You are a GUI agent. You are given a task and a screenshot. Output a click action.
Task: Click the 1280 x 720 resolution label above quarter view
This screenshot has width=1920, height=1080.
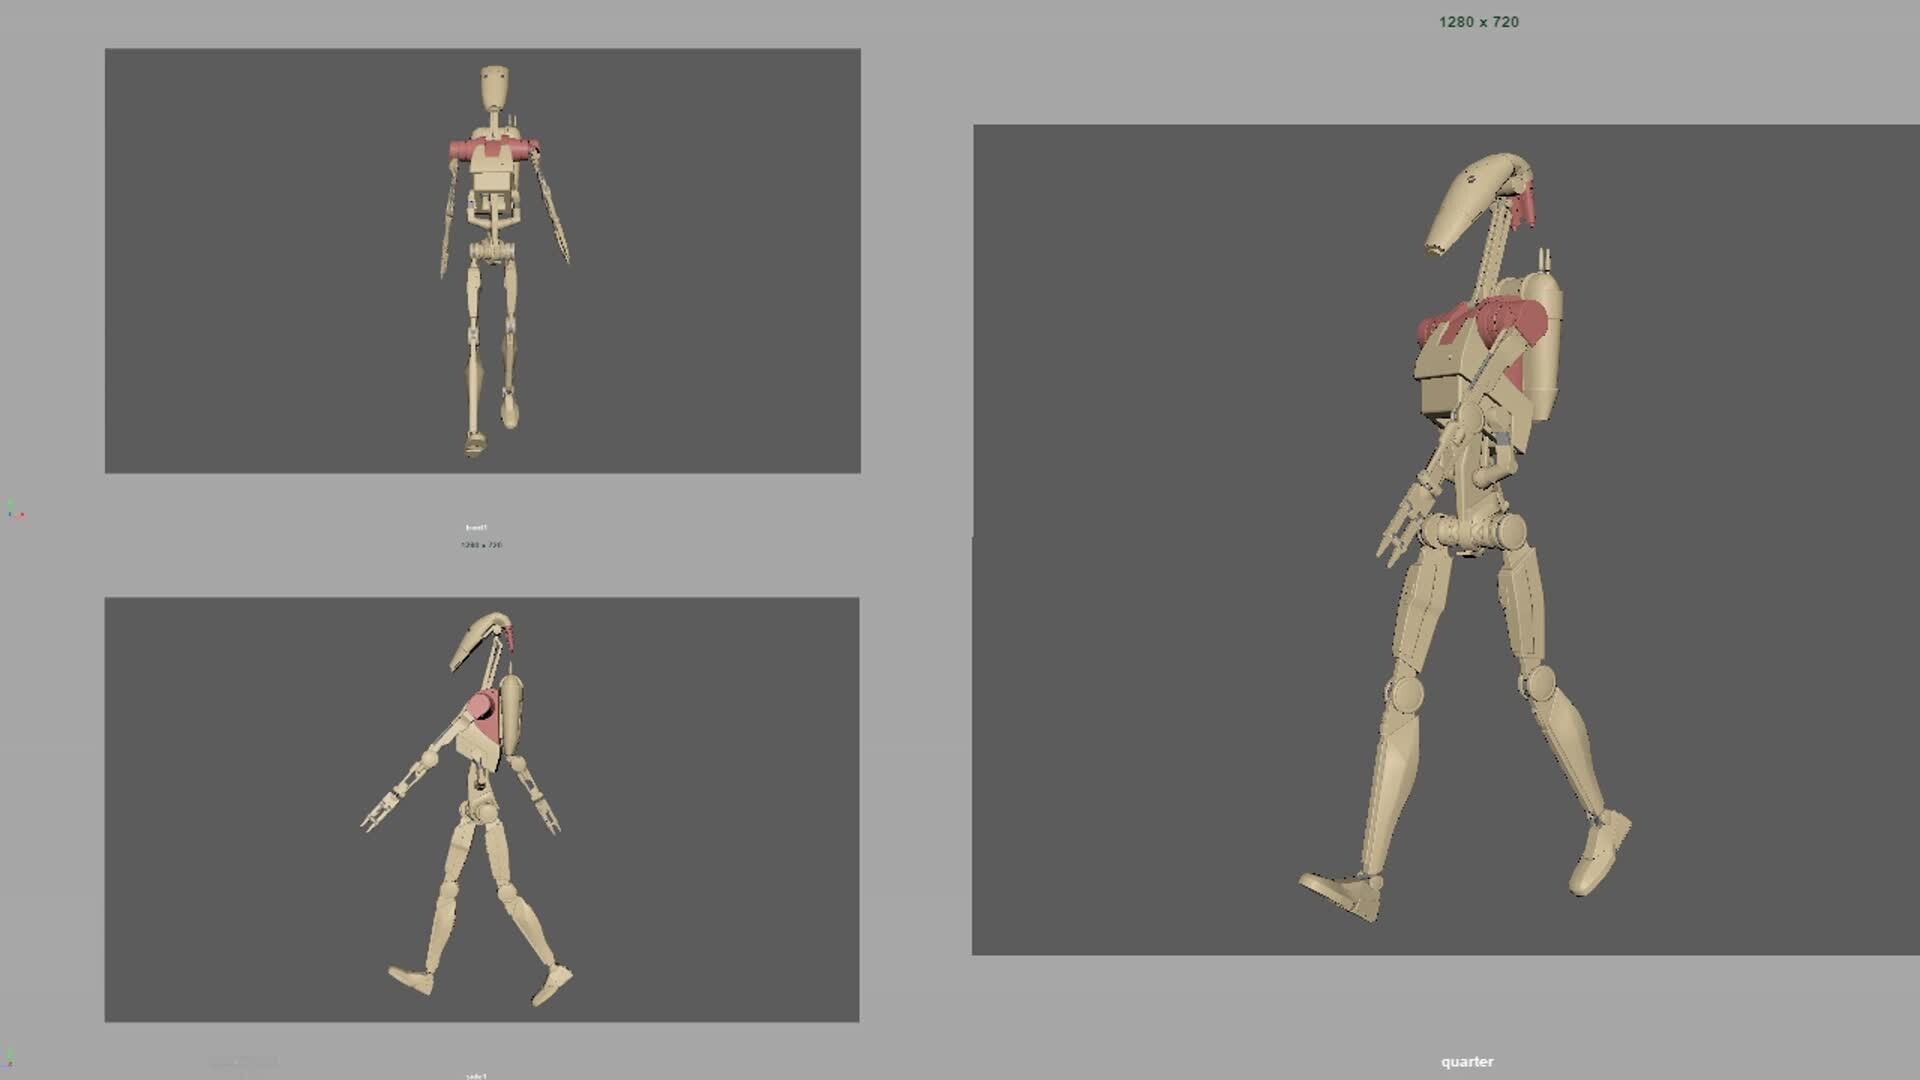pos(1478,22)
